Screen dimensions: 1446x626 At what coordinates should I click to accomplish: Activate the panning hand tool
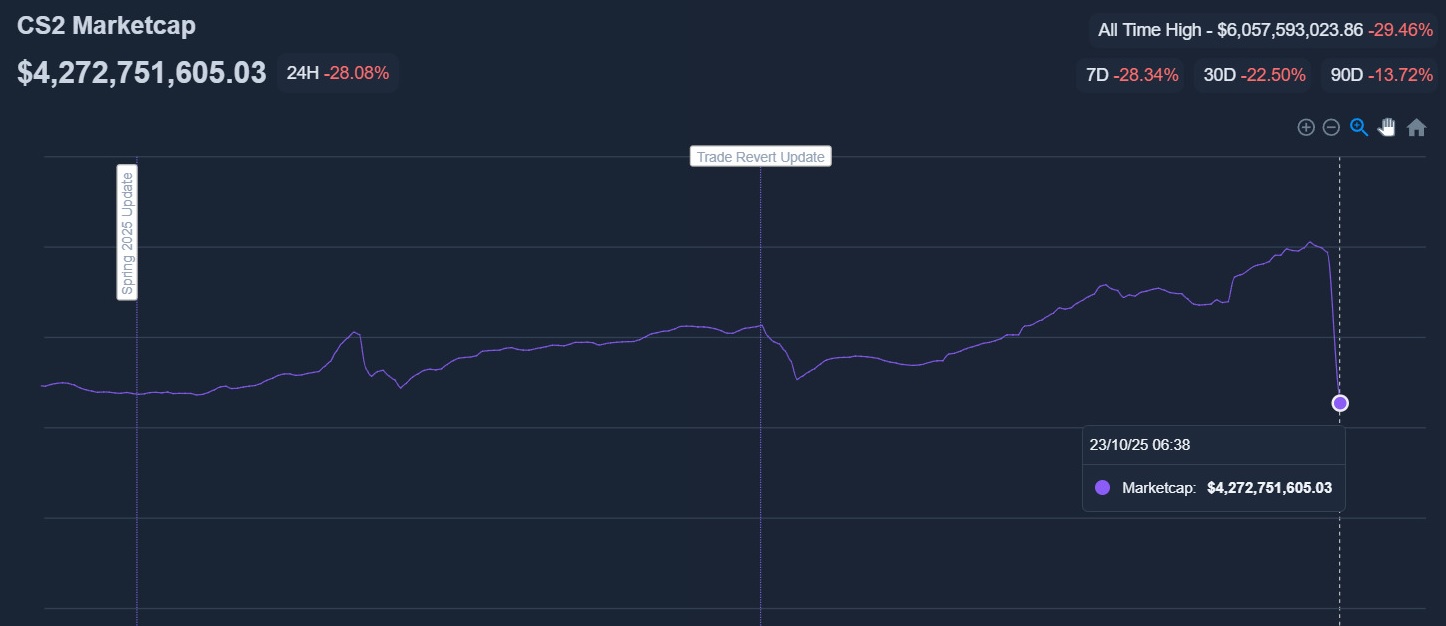pyautogui.click(x=1386, y=127)
